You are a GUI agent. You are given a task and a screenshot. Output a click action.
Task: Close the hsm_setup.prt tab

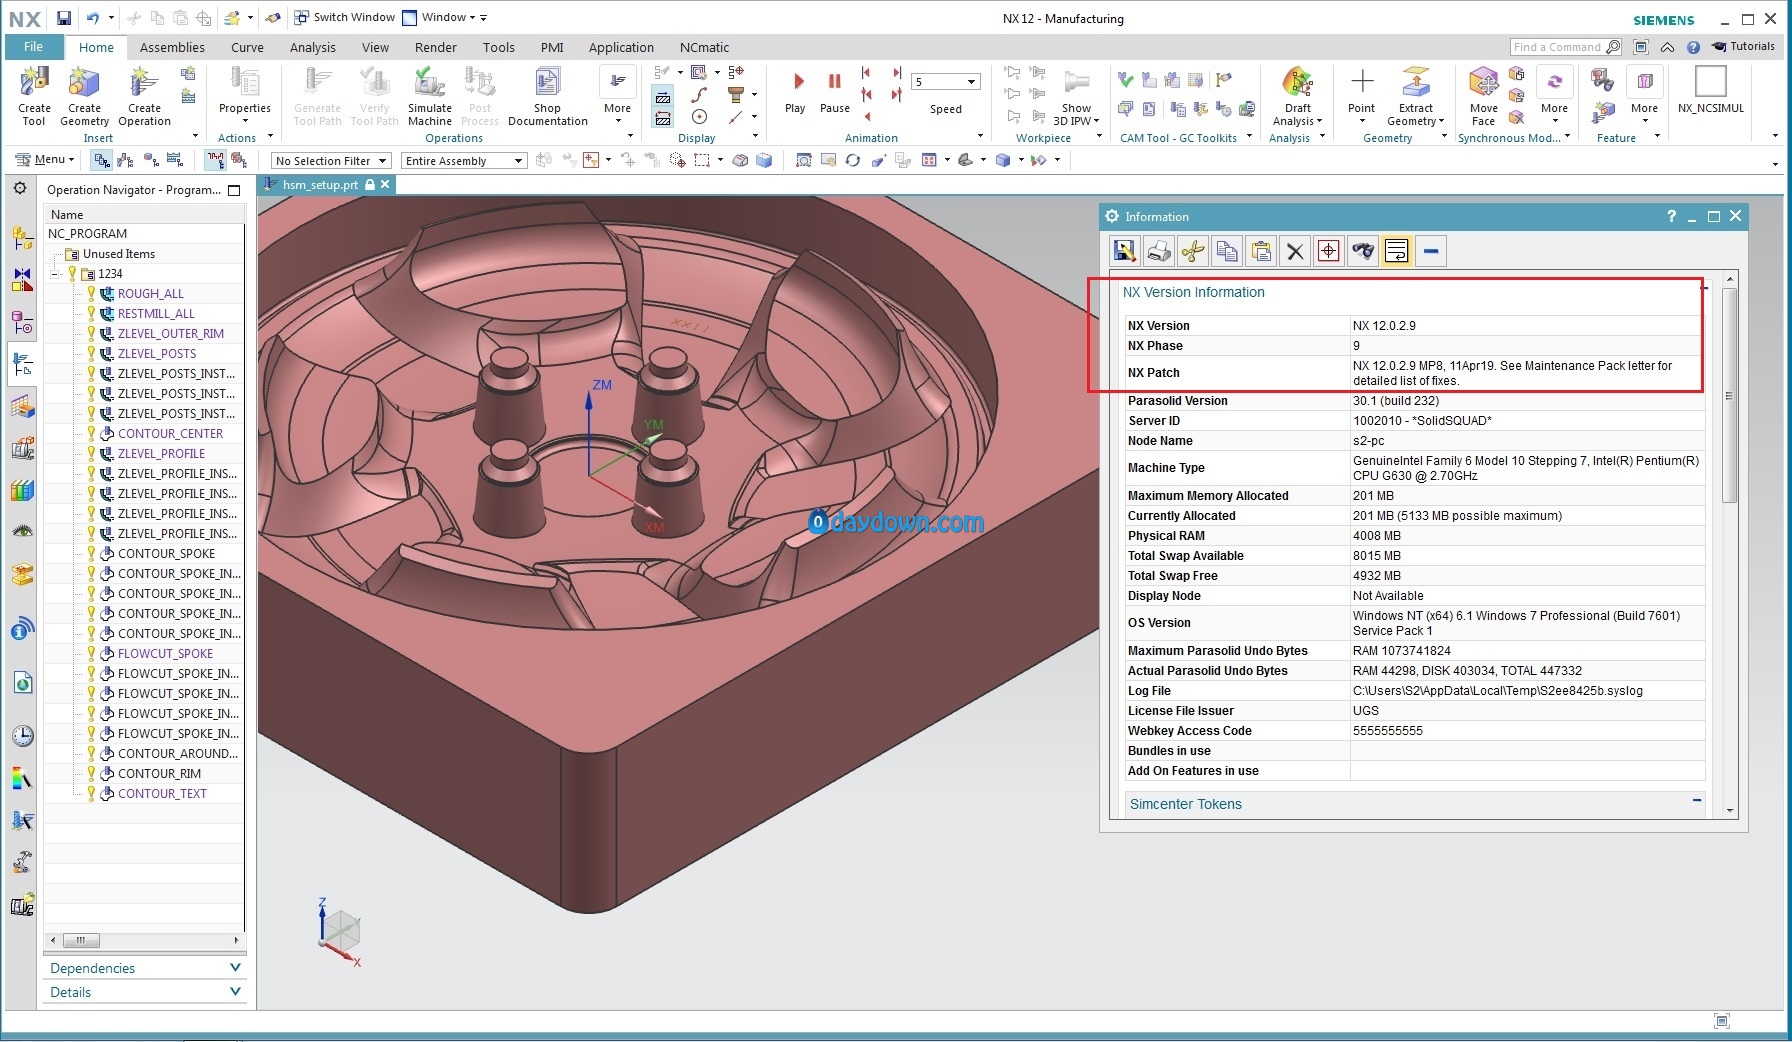385,185
